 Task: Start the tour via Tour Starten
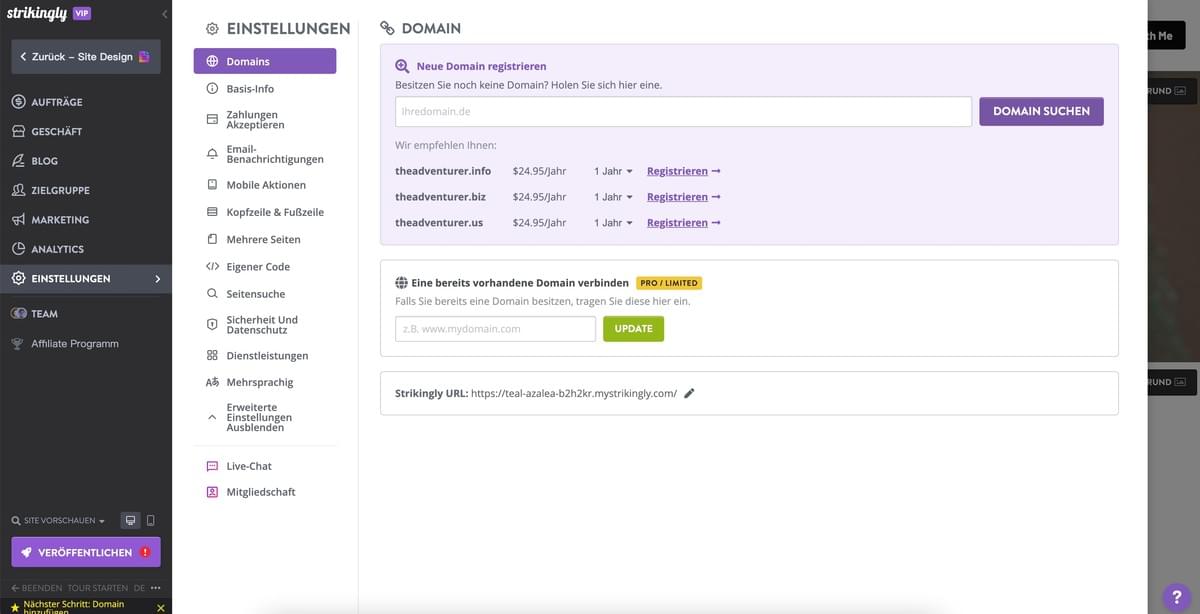(98, 588)
